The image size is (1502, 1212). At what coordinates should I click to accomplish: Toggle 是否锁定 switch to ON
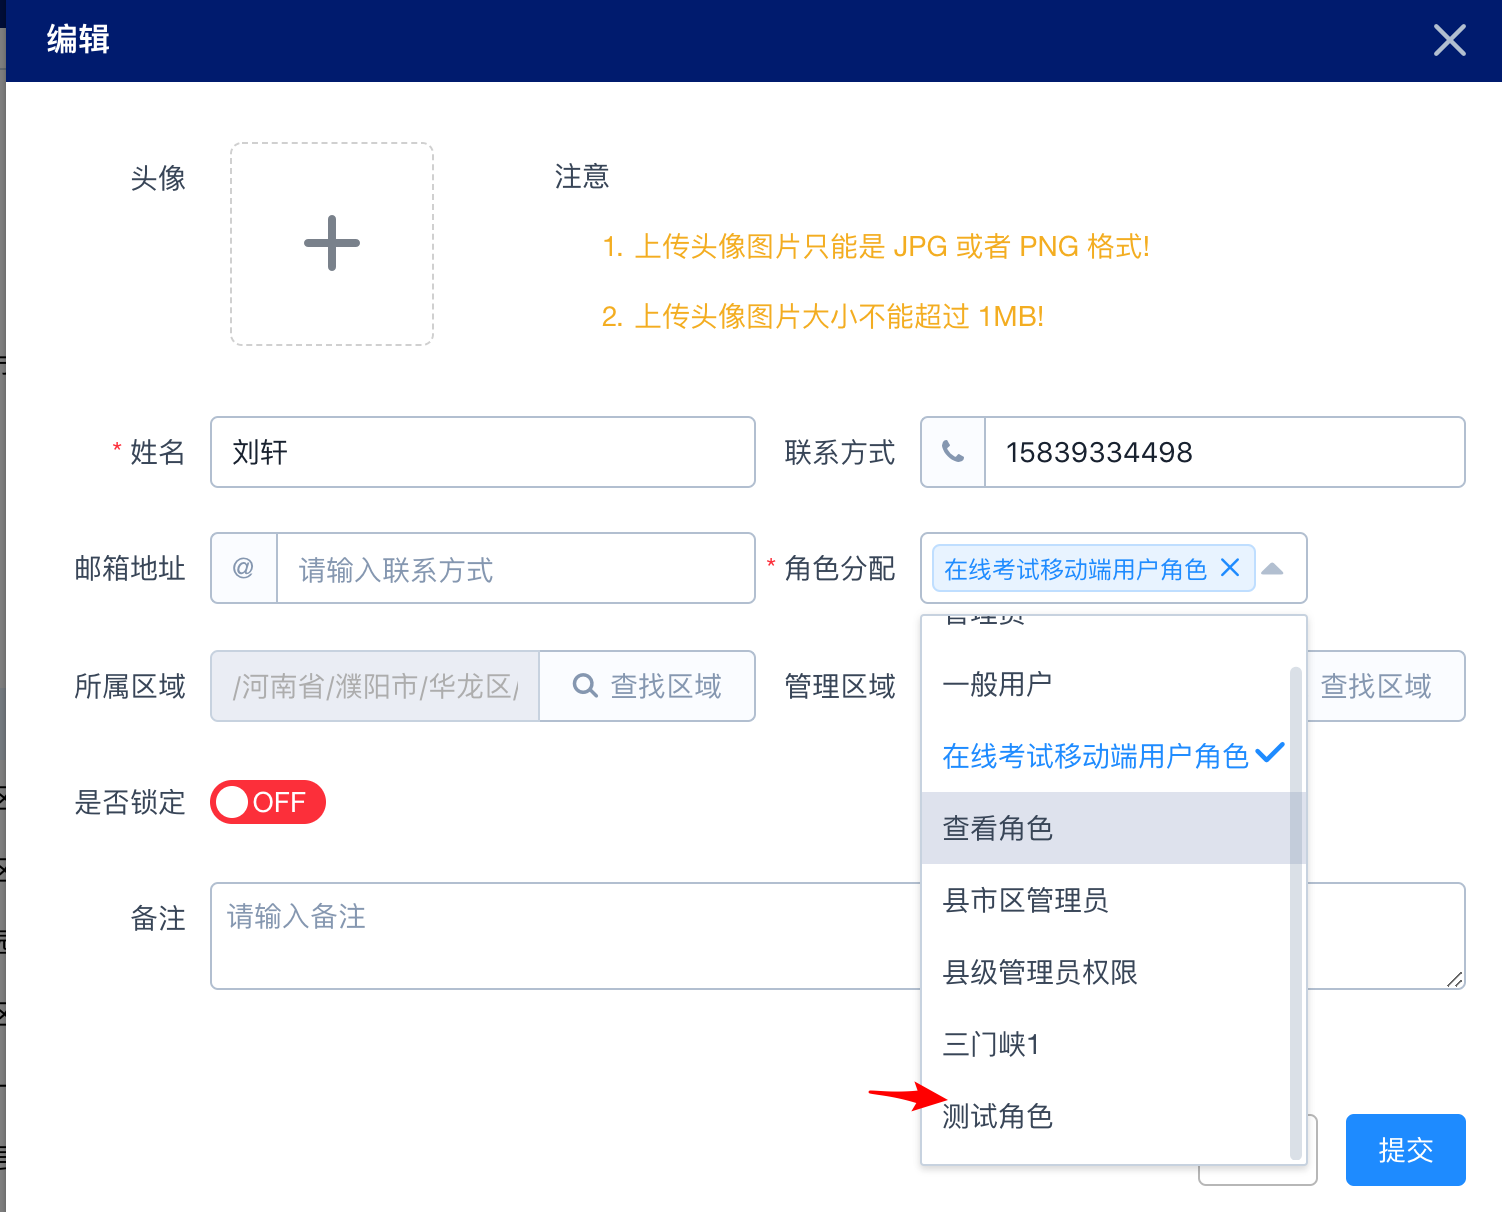267,801
